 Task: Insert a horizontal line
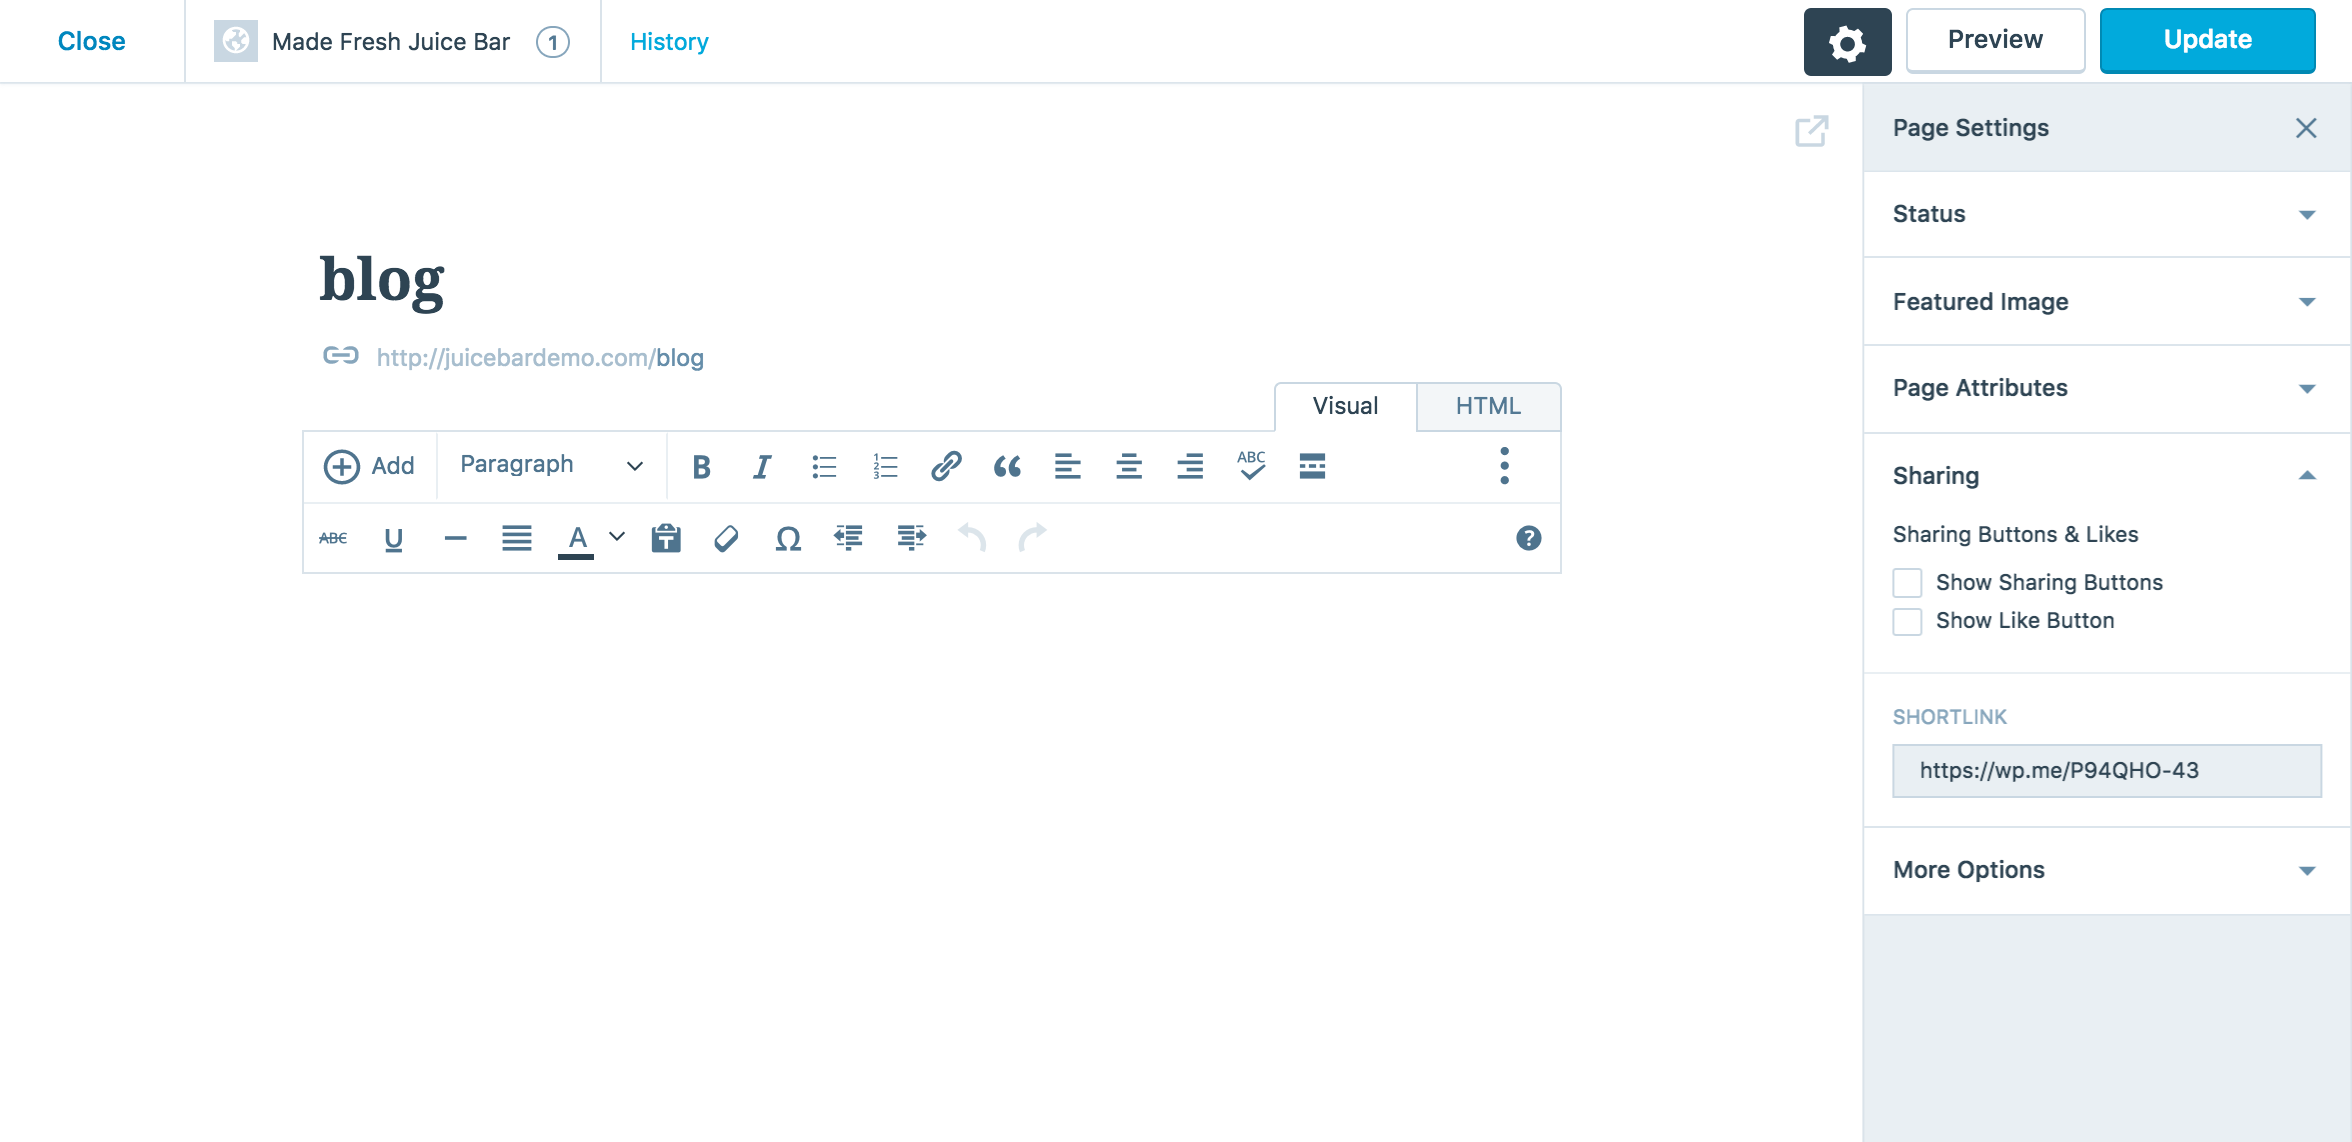(x=455, y=538)
